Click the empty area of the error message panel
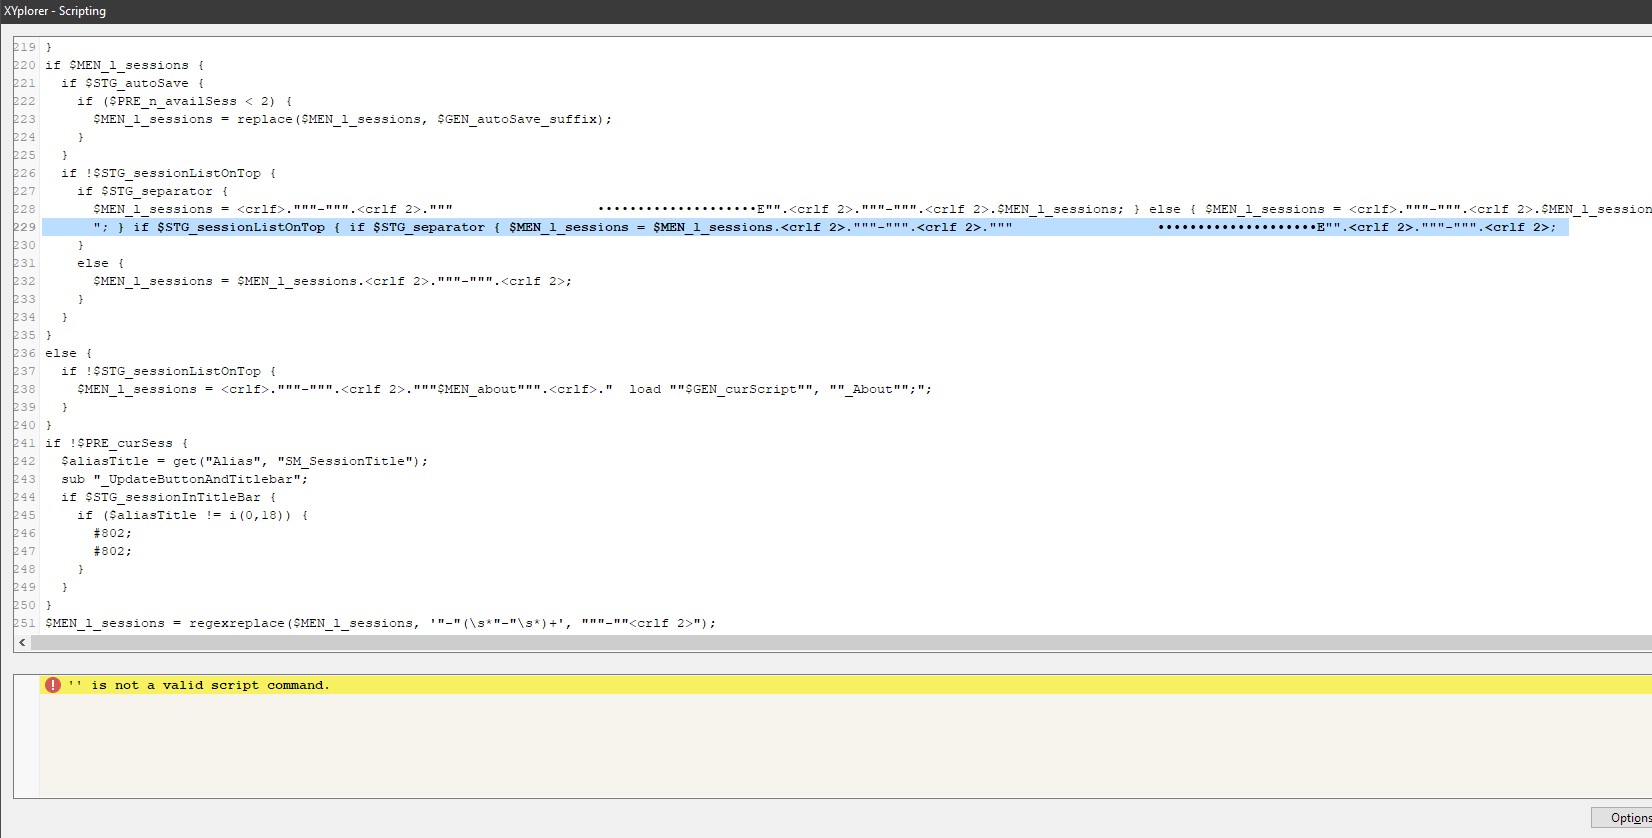 coord(800,750)
